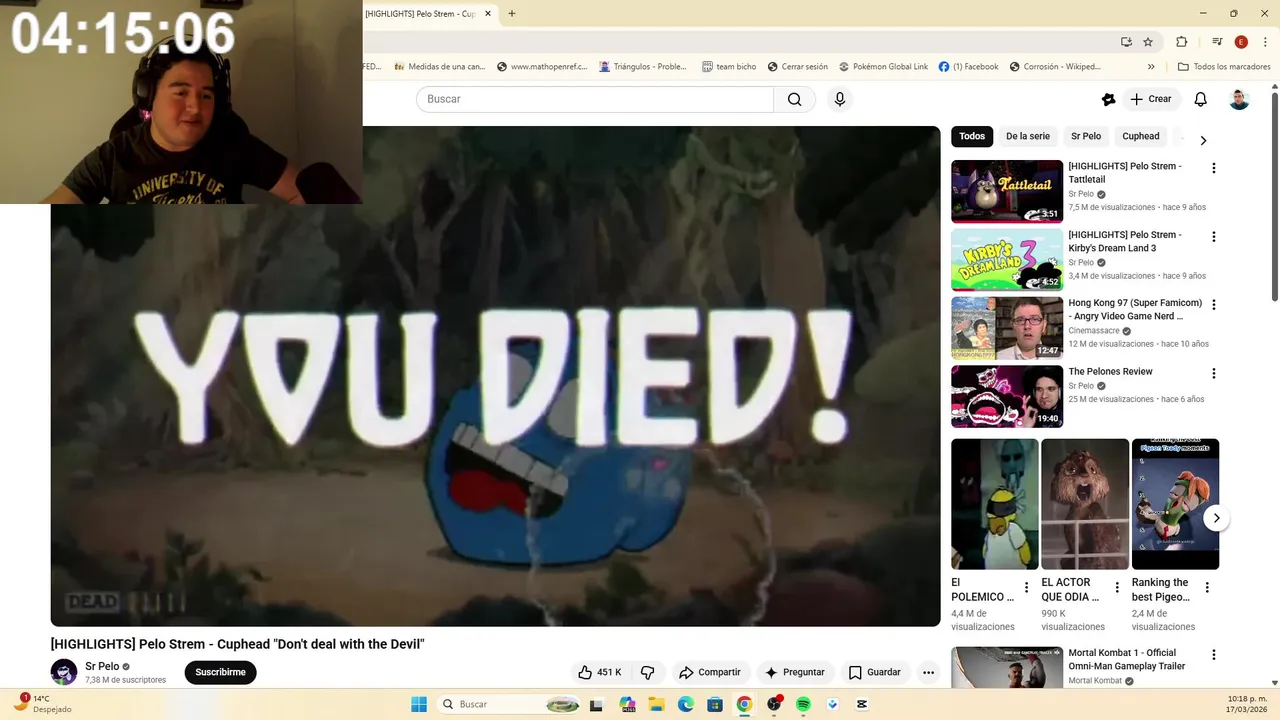Open Todos los marcadores folder

click(1224, 67)
